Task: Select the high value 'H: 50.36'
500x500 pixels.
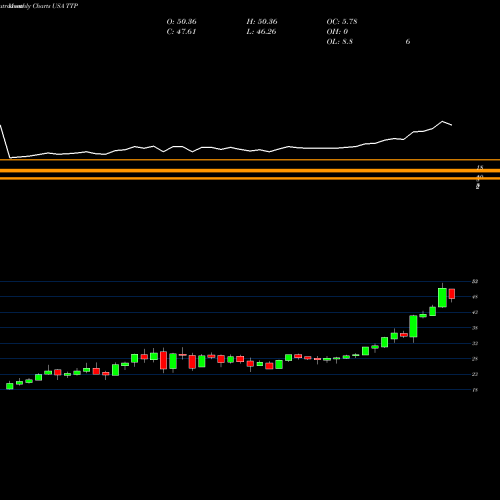Action: [x=262, y=21]
